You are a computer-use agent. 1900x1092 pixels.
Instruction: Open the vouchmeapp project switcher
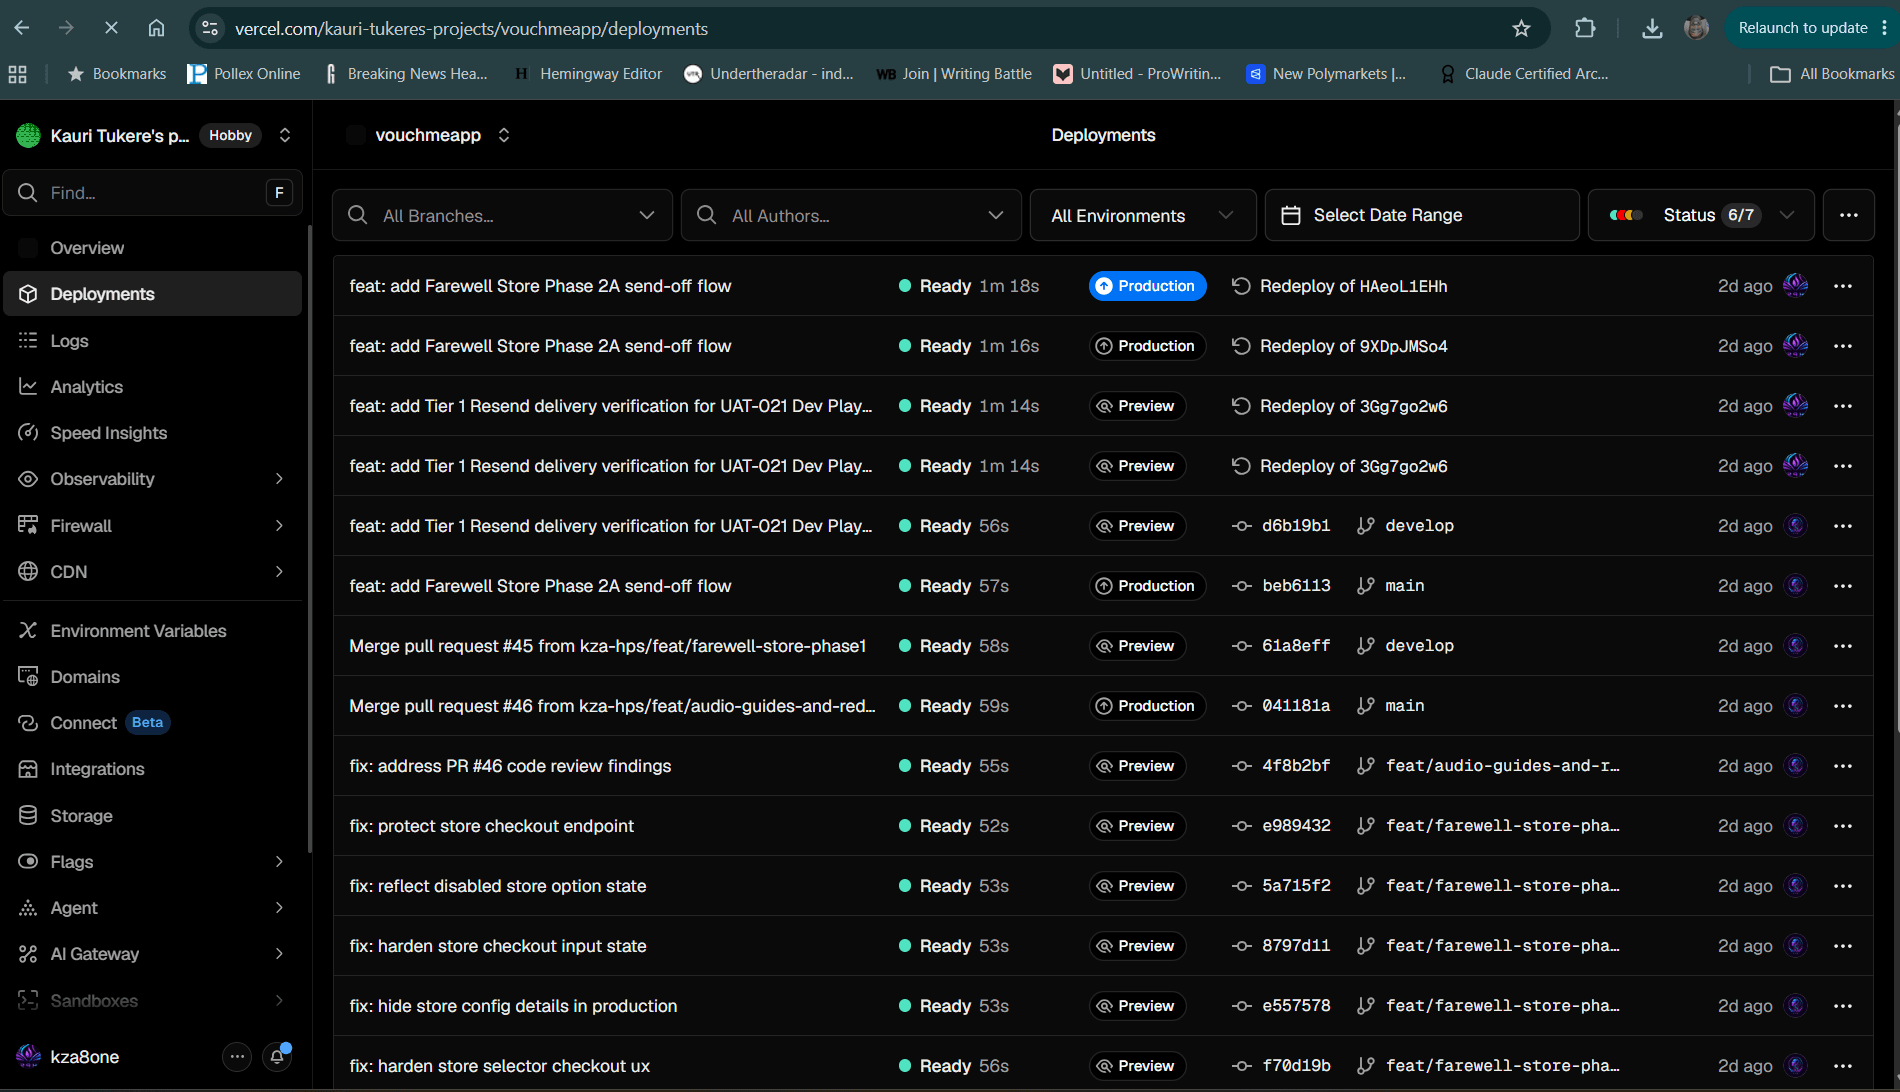click(x=504, y=135)
